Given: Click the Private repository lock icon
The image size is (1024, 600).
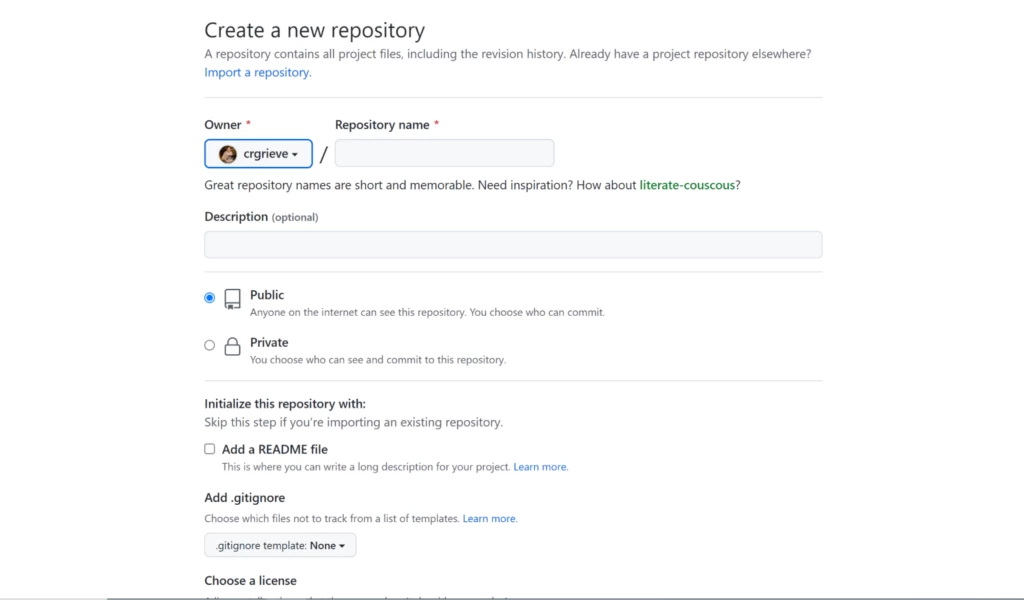Looking at the screenshot, I should tap(232, 346).
